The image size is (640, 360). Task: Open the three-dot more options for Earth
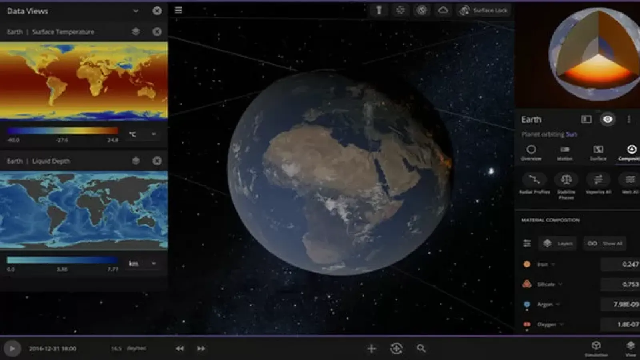[x=629, y=119]
